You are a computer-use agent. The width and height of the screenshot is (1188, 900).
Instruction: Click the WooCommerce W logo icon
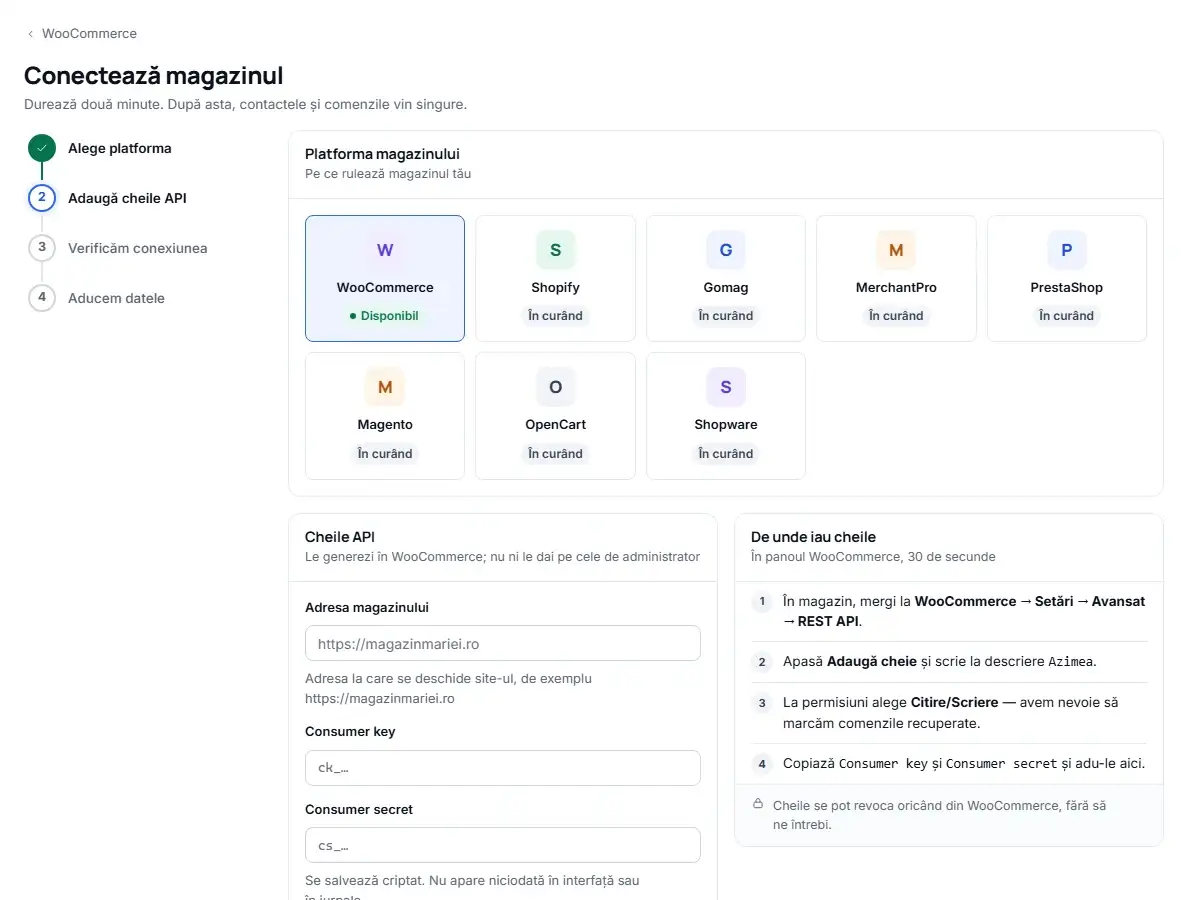tap(385, 250)
